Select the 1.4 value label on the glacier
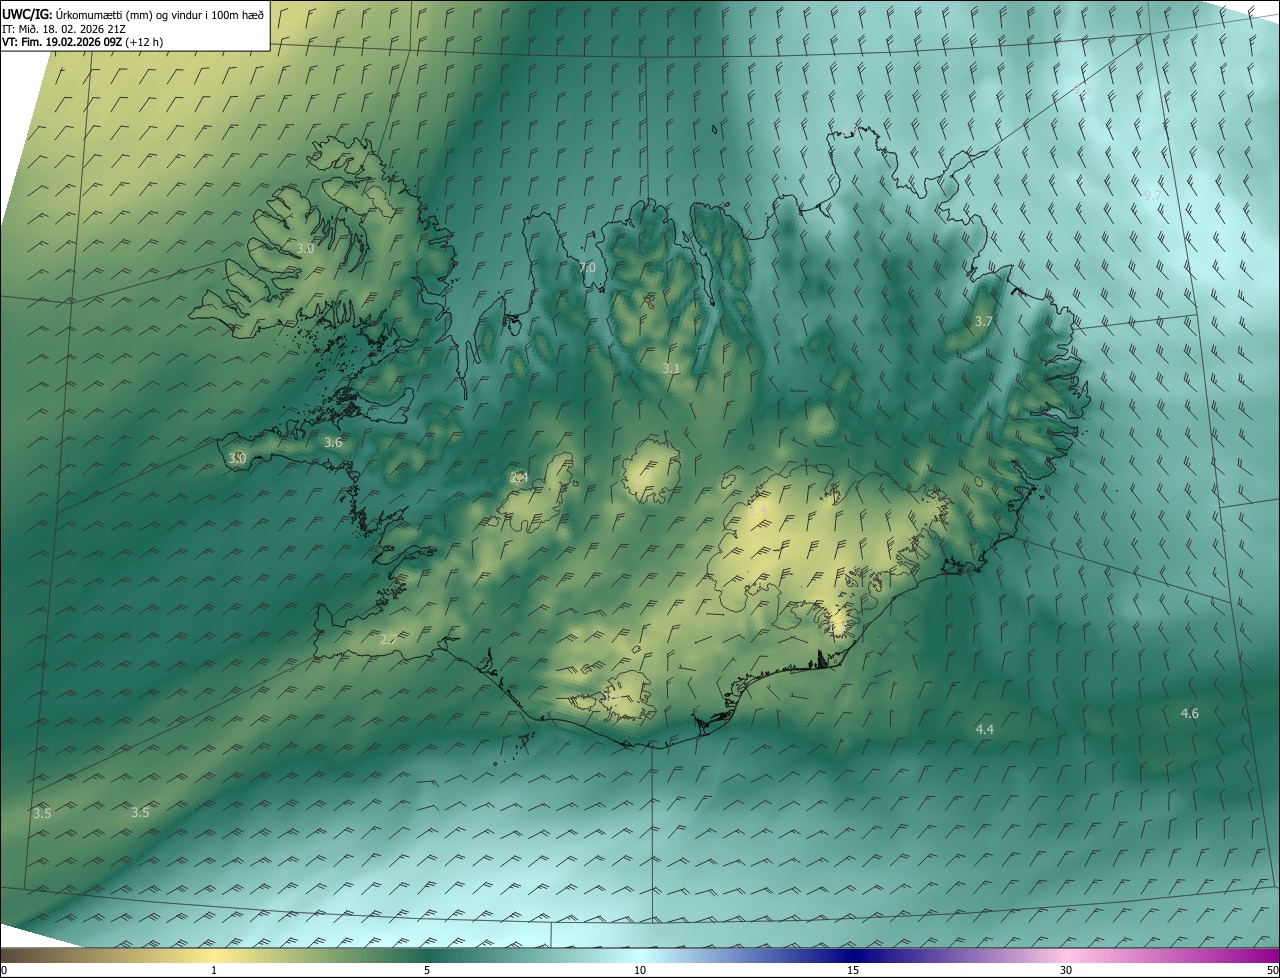 pyautogui.click(x=758, y=510)
